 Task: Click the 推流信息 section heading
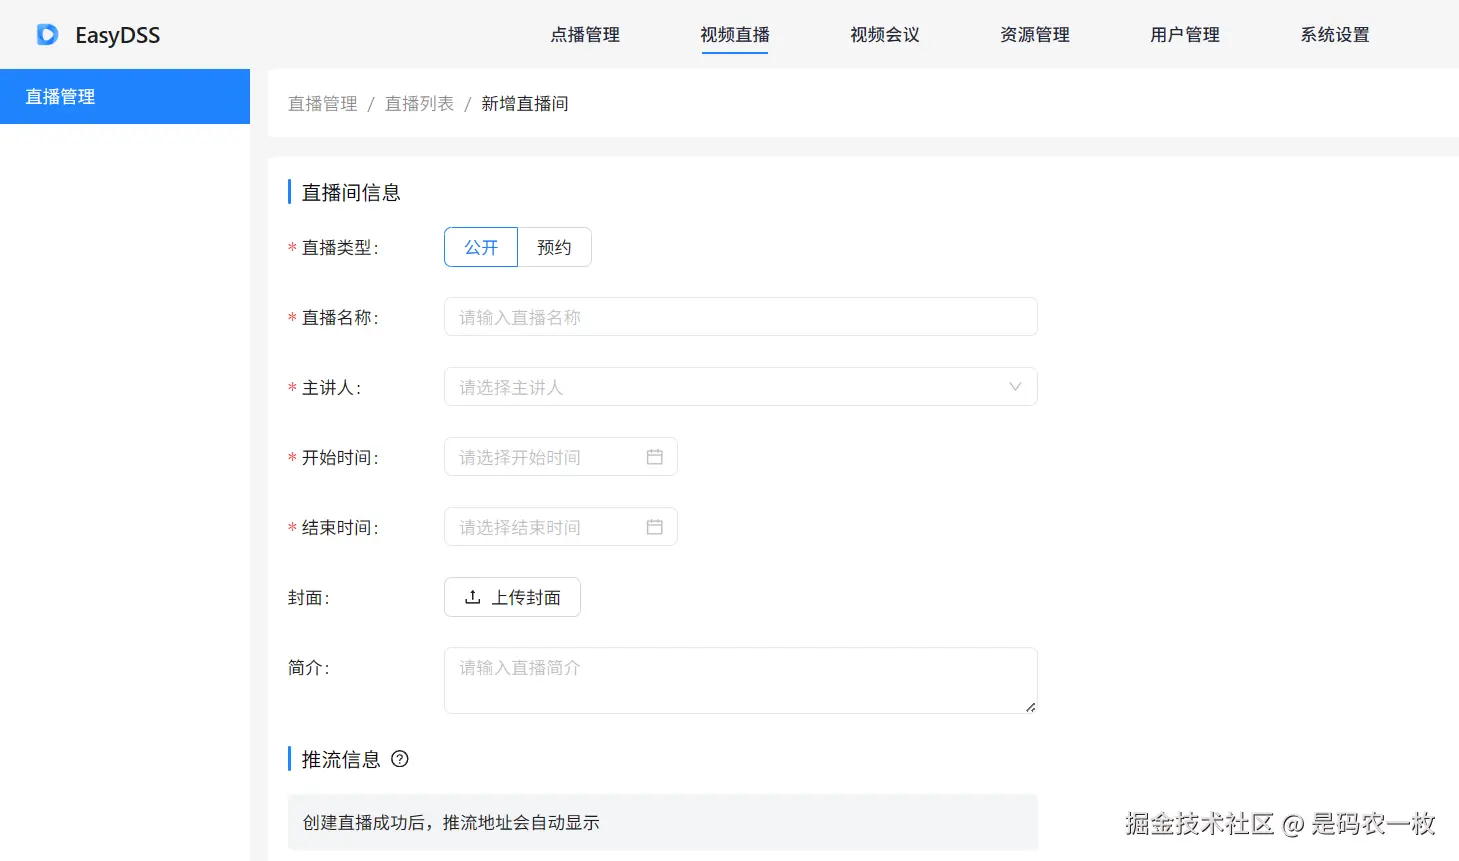[x=341, y=760]
